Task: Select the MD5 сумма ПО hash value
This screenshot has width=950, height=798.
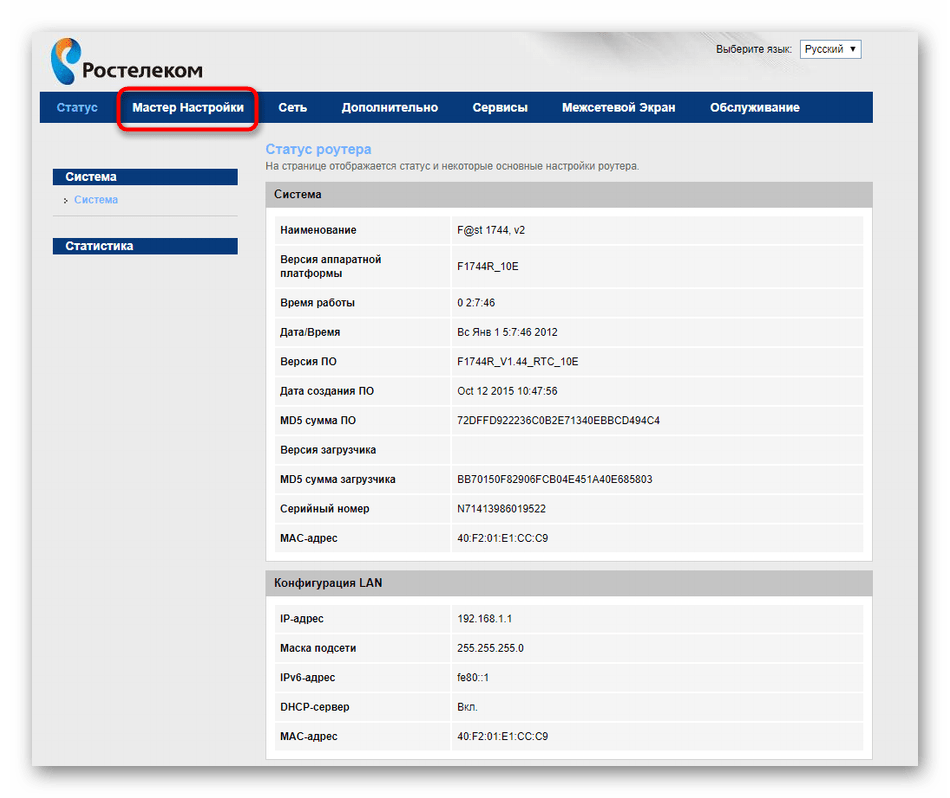Action: click(x=558, y=421)
